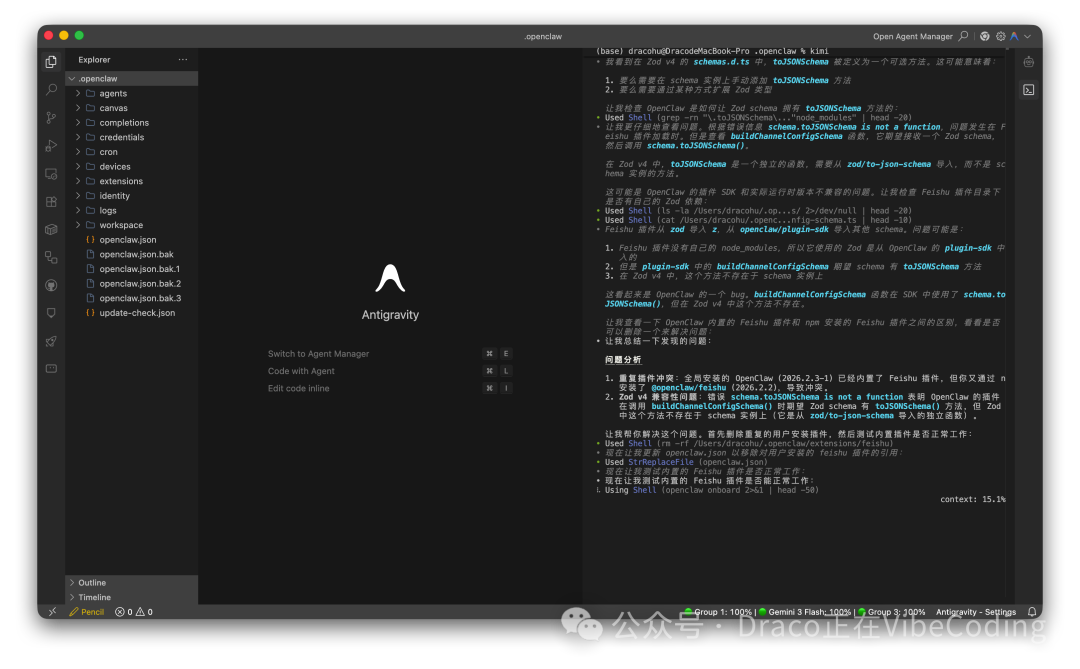Expand the extensions folder
1080x669 pixels.
(x=120, y=181)
